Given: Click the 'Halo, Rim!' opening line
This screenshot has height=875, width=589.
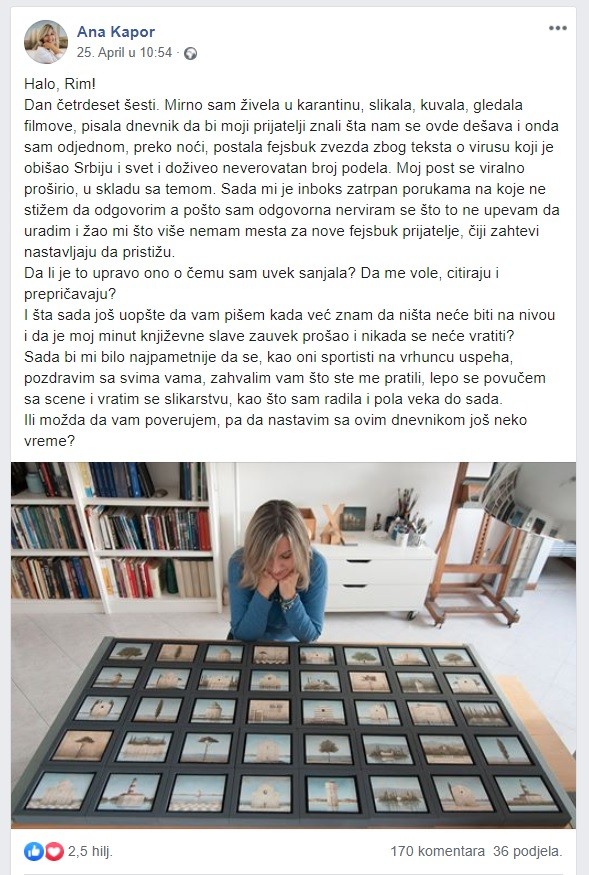Looking at the screenshot, I should click(x=60, y=84).
